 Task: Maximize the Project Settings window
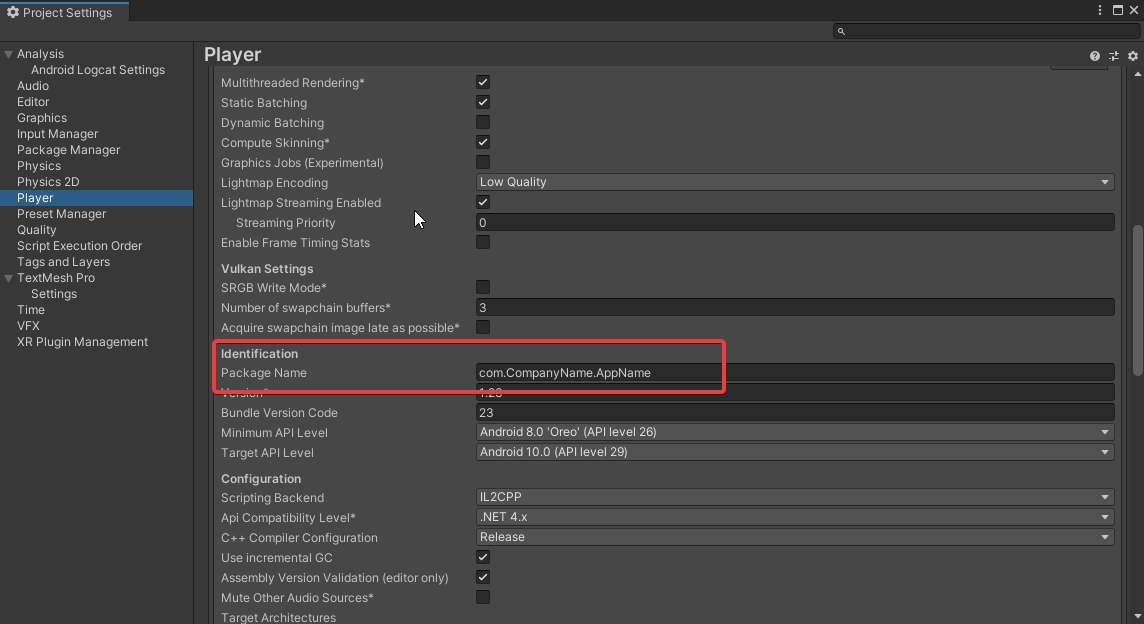tap(1118, 11)
